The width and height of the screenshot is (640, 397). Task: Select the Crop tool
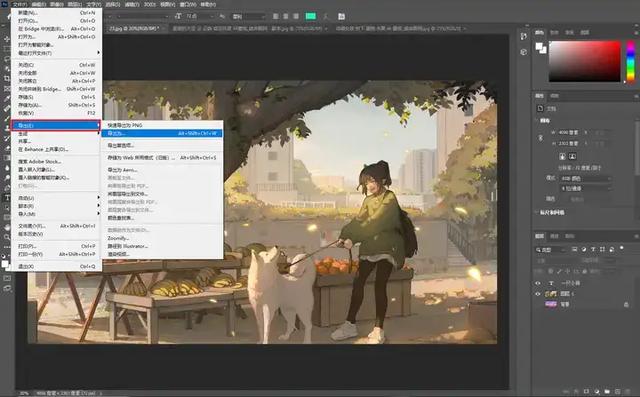click(7, 78)
